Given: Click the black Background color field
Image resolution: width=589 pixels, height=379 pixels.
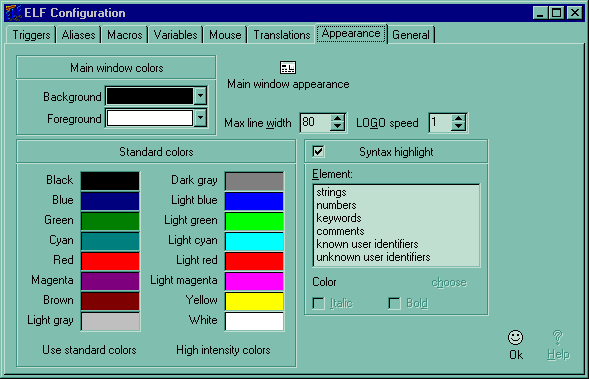Looking at the screenshot, I should 150,96.
